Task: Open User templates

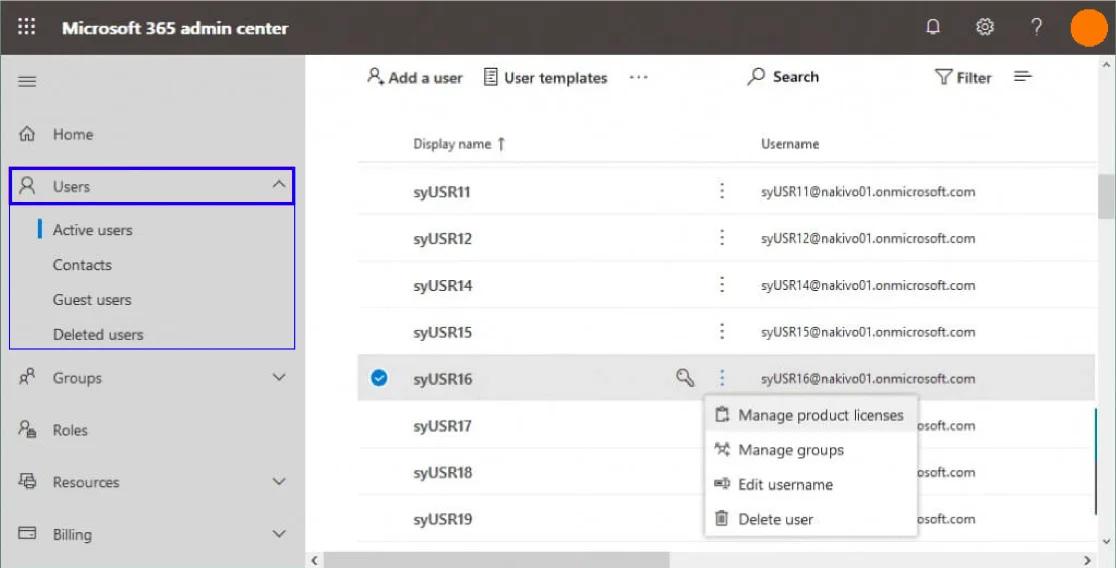Action: pyautogui.click(x=545, y=77)
